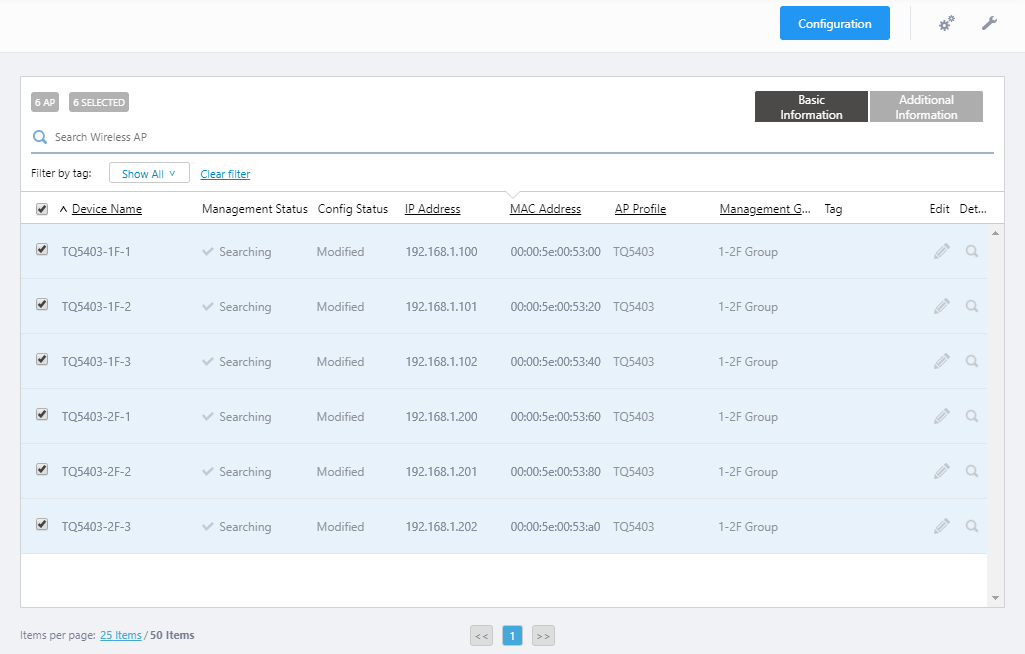Switch to the Additional Information tab
1025x654 pixels.
[x=926, y=107]
